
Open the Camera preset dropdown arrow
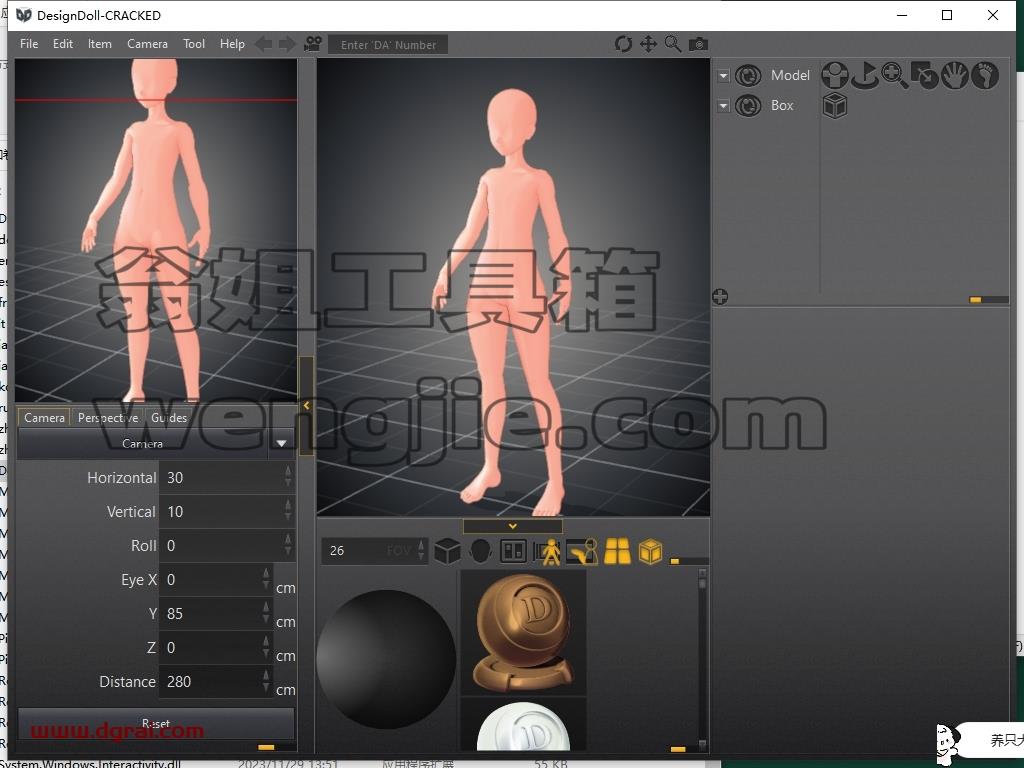pos(281,443)
